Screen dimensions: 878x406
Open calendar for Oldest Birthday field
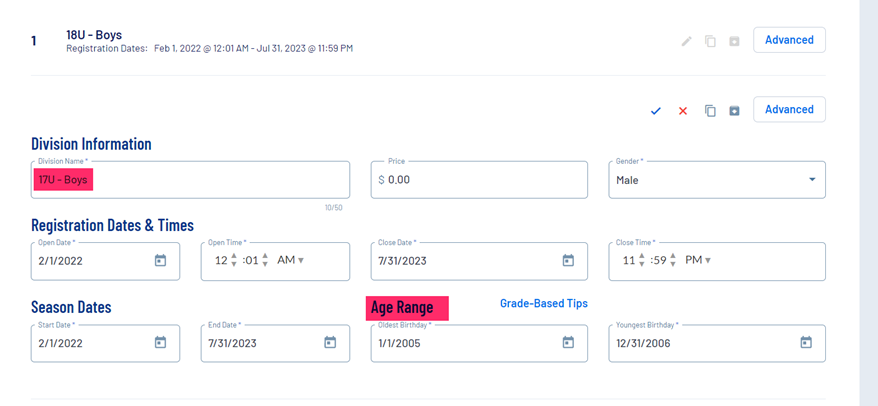click(x=568, y=343)
